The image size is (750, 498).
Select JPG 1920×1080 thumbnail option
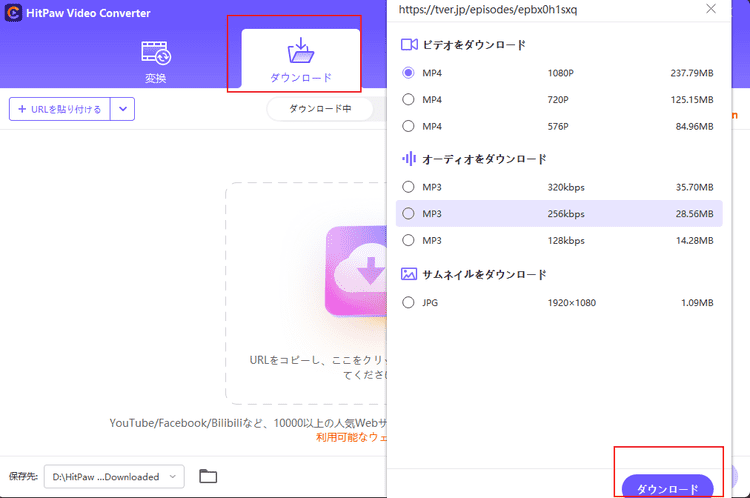pos(408,302)
